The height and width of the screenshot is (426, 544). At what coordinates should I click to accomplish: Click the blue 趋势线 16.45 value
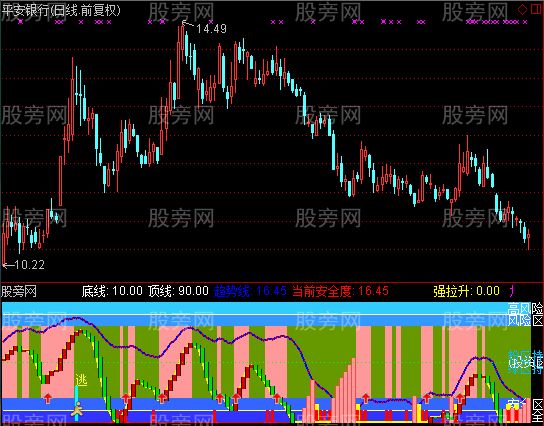(250, 291)
